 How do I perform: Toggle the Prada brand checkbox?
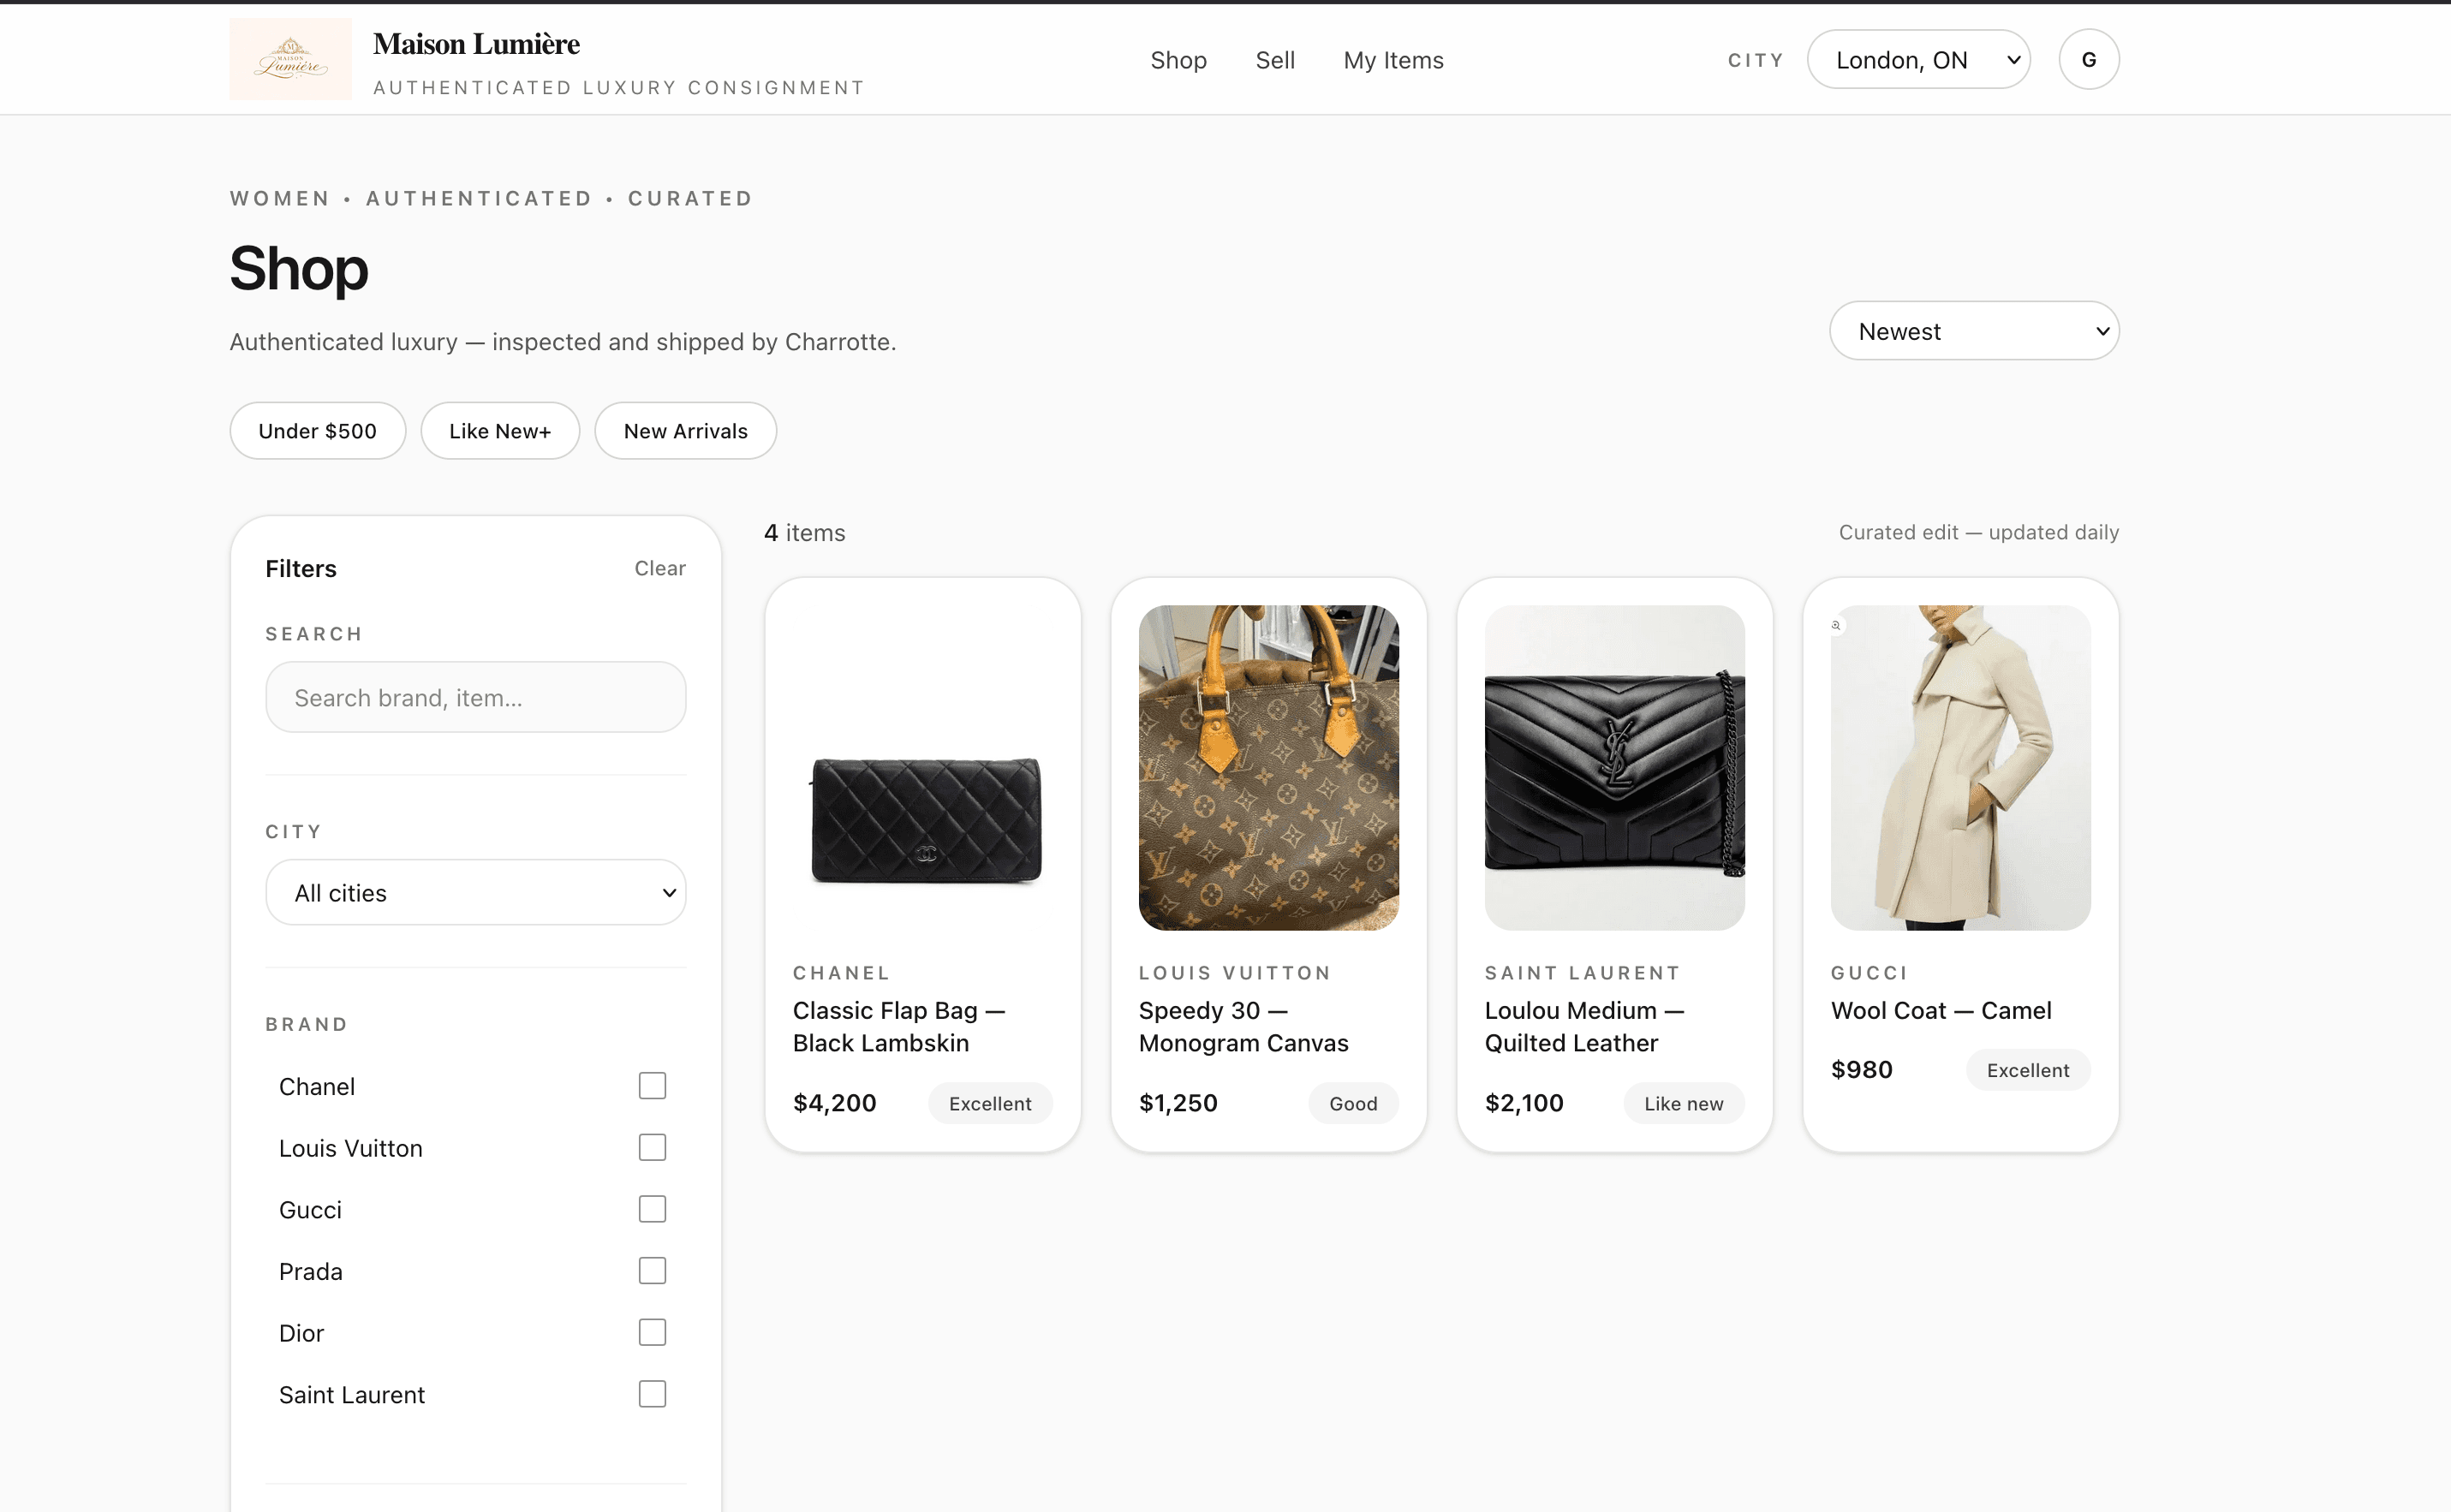pos(652,1271)
